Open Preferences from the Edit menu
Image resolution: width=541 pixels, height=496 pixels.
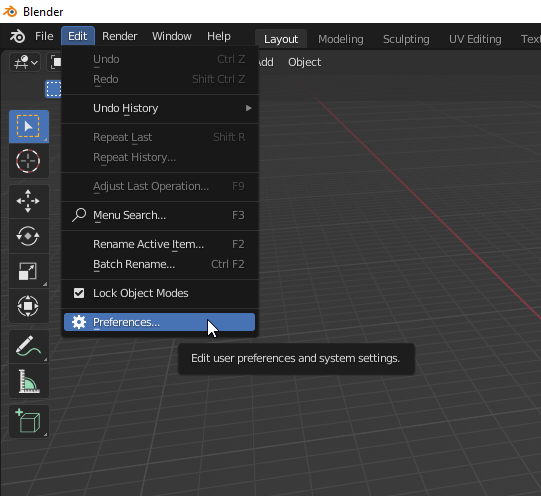pyautogui.click(x=160, y=322)
